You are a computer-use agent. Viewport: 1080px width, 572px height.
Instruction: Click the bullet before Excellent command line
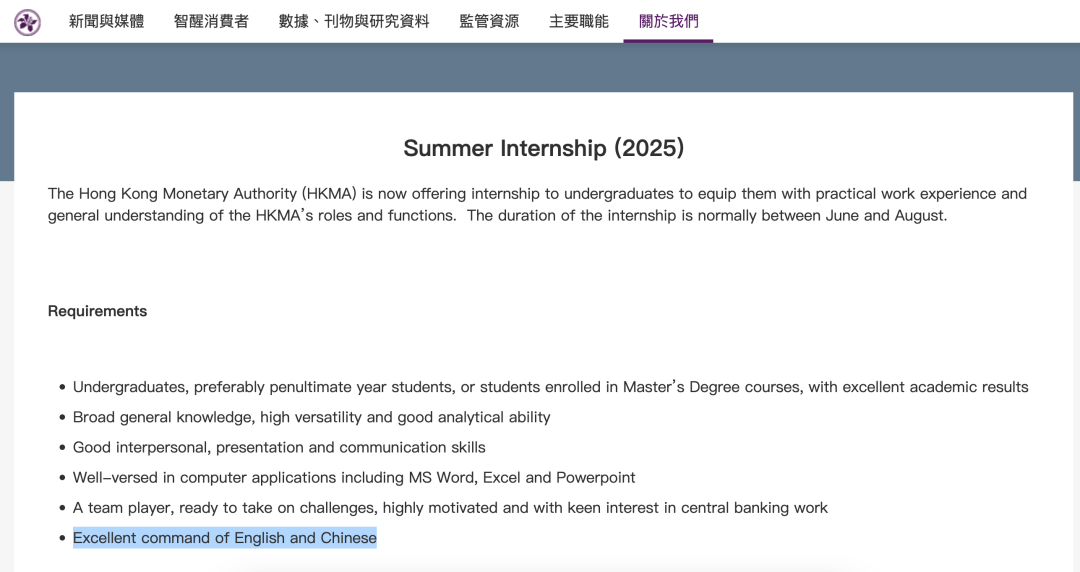(62, 538)
